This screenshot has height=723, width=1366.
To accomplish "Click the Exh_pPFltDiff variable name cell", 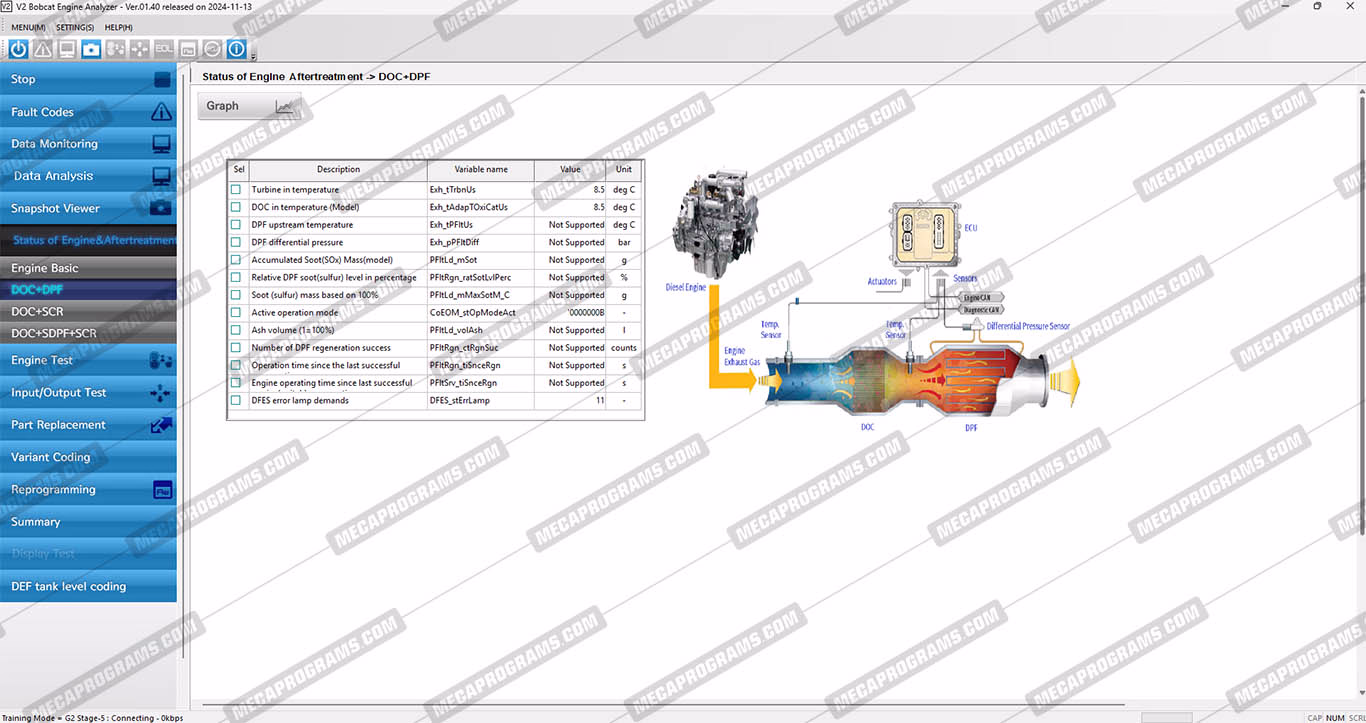I will coord(481,242).
